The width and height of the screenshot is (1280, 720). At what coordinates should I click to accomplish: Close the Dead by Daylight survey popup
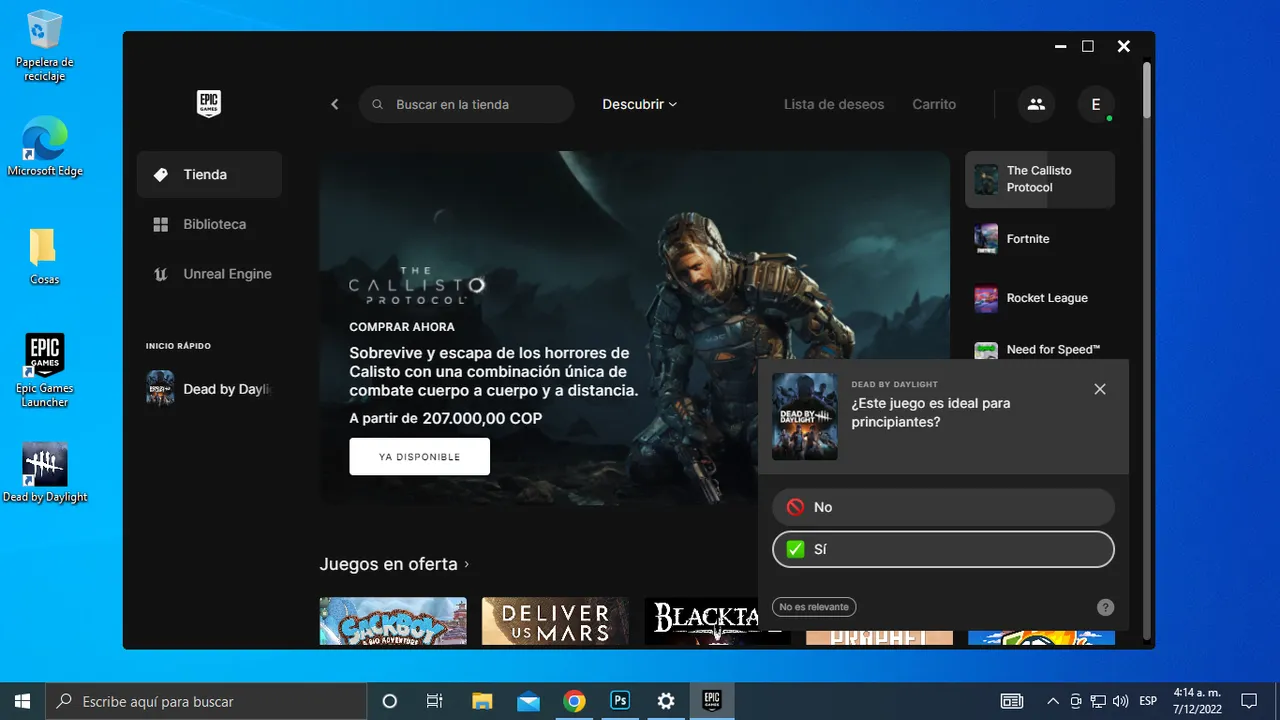pos(1100,389)
